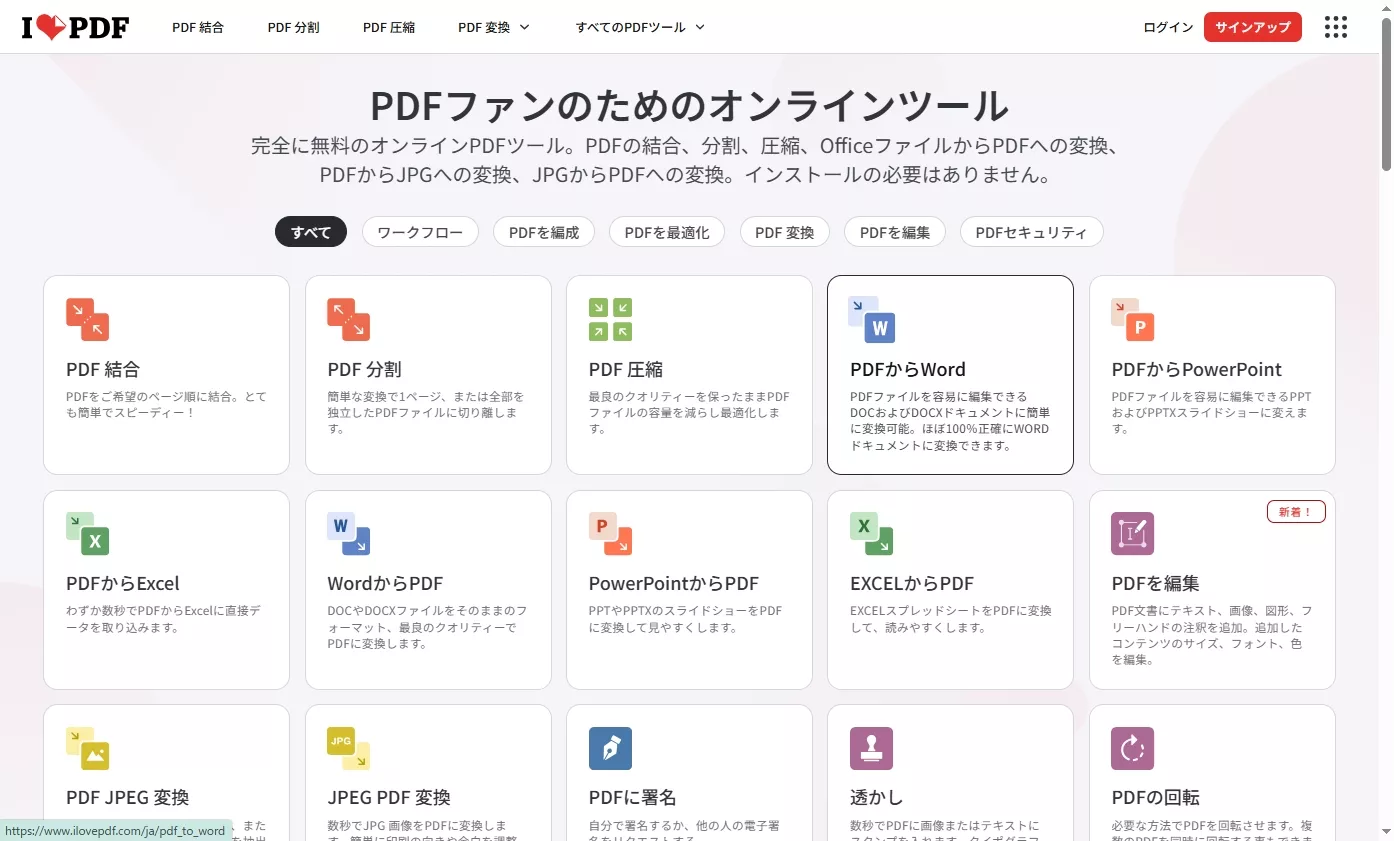This screenshot has height=841, width=1394.
Task: Click the vertical page scrollbar thumb
Action: pos(1386,95)
